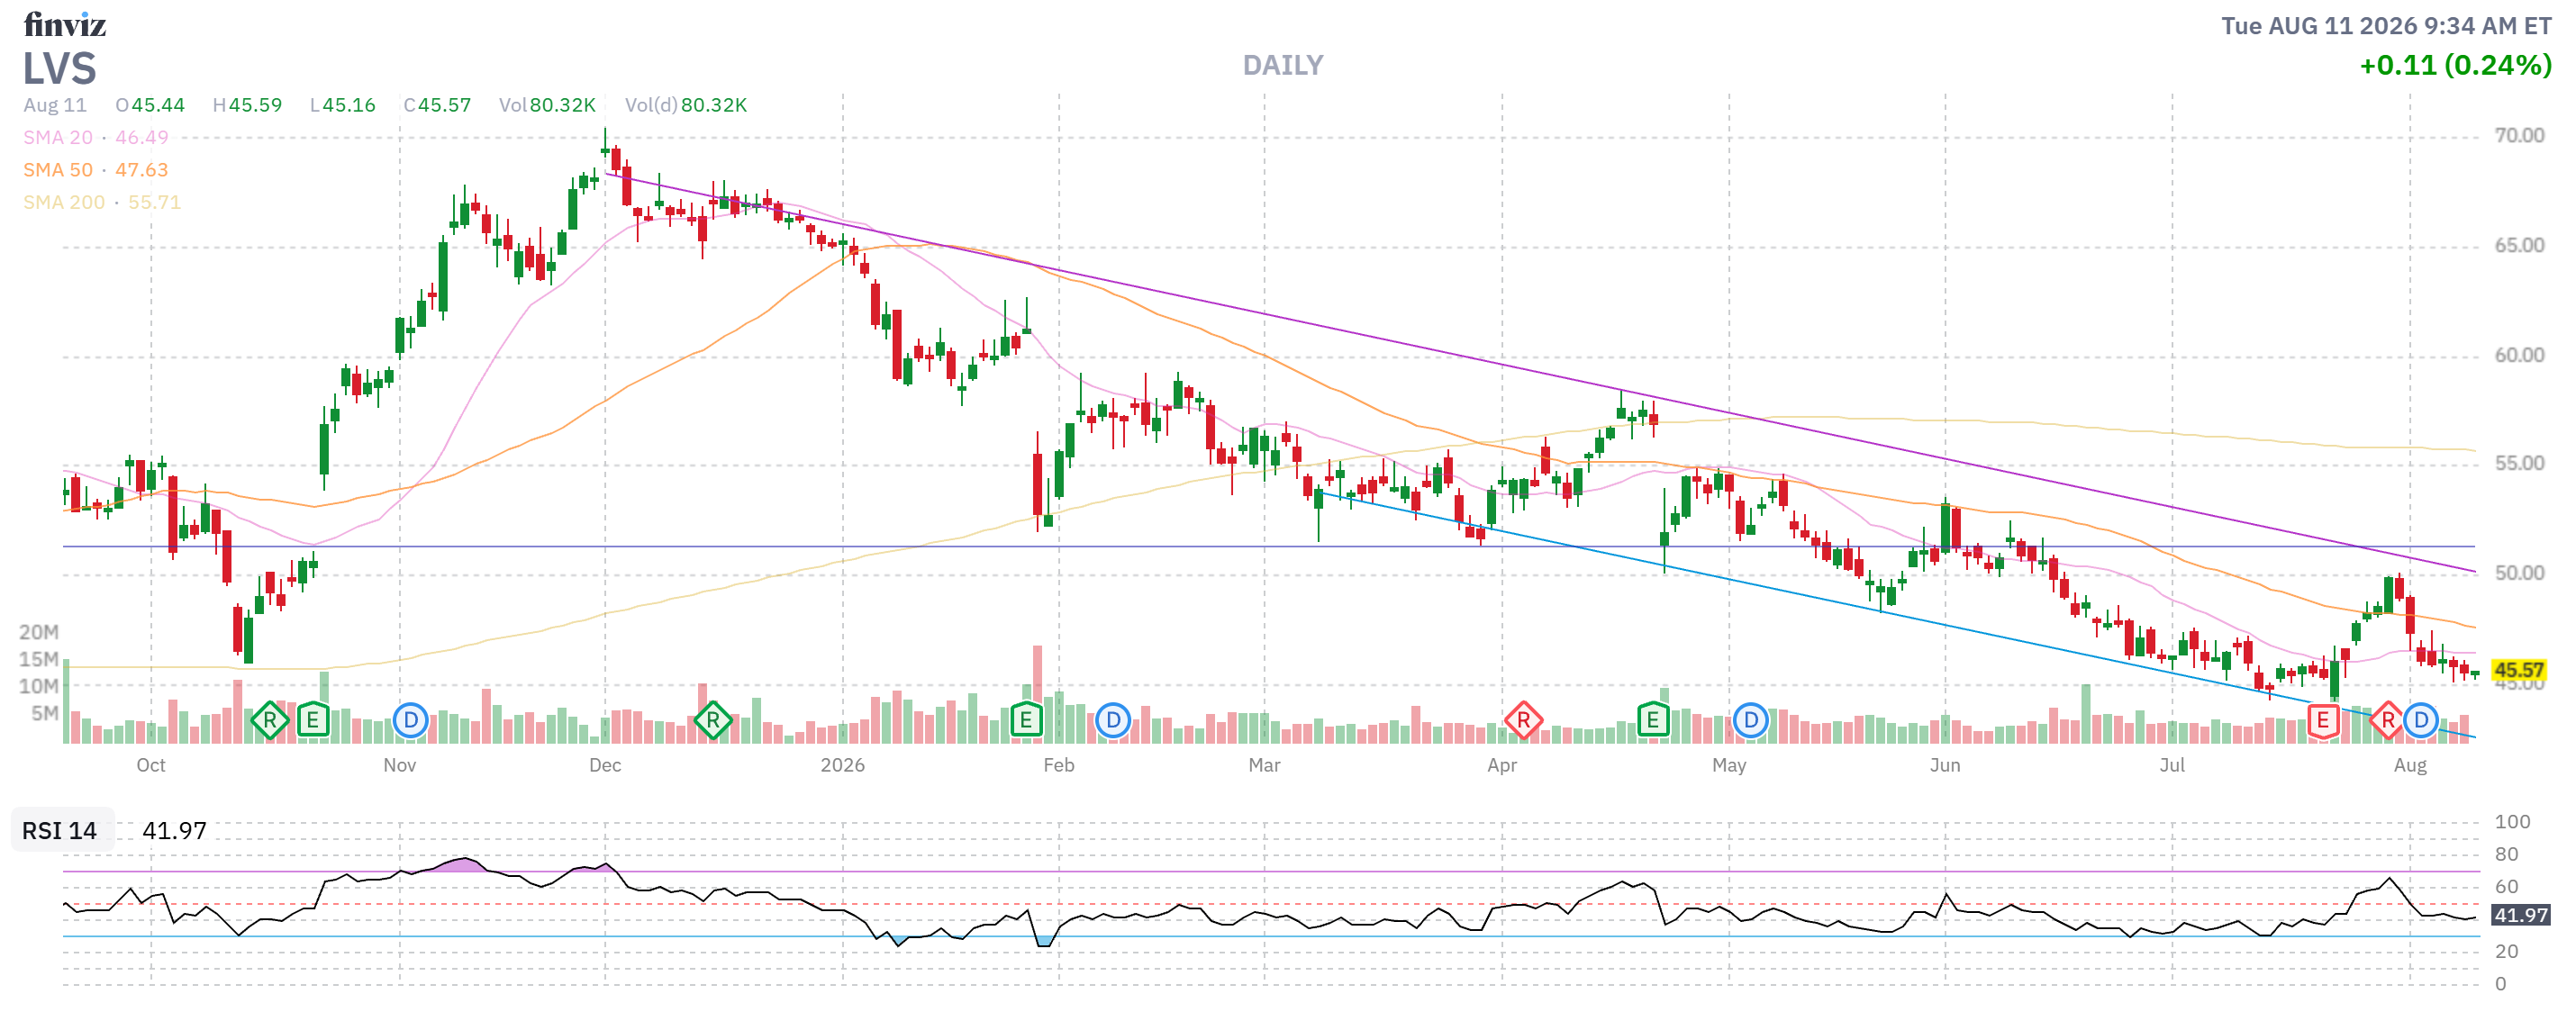Screen dimensions: 2576x1012
Task: Click the +0.11 (0.24%) price change
Action: point(2455,65)
